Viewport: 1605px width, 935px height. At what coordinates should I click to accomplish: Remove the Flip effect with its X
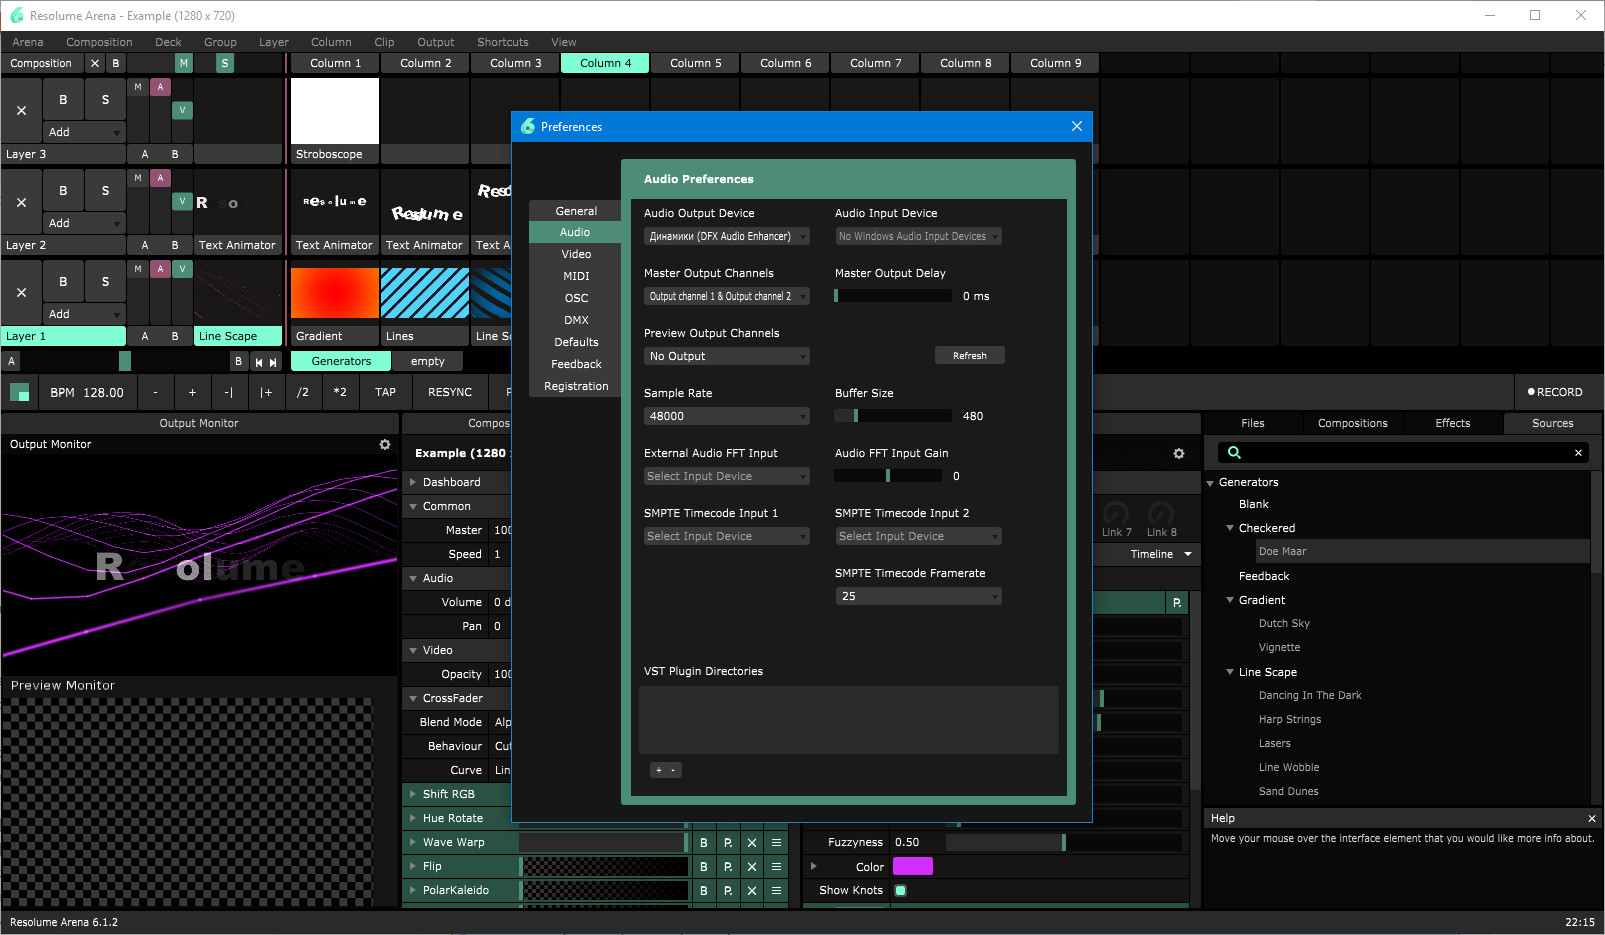point(752,867)
